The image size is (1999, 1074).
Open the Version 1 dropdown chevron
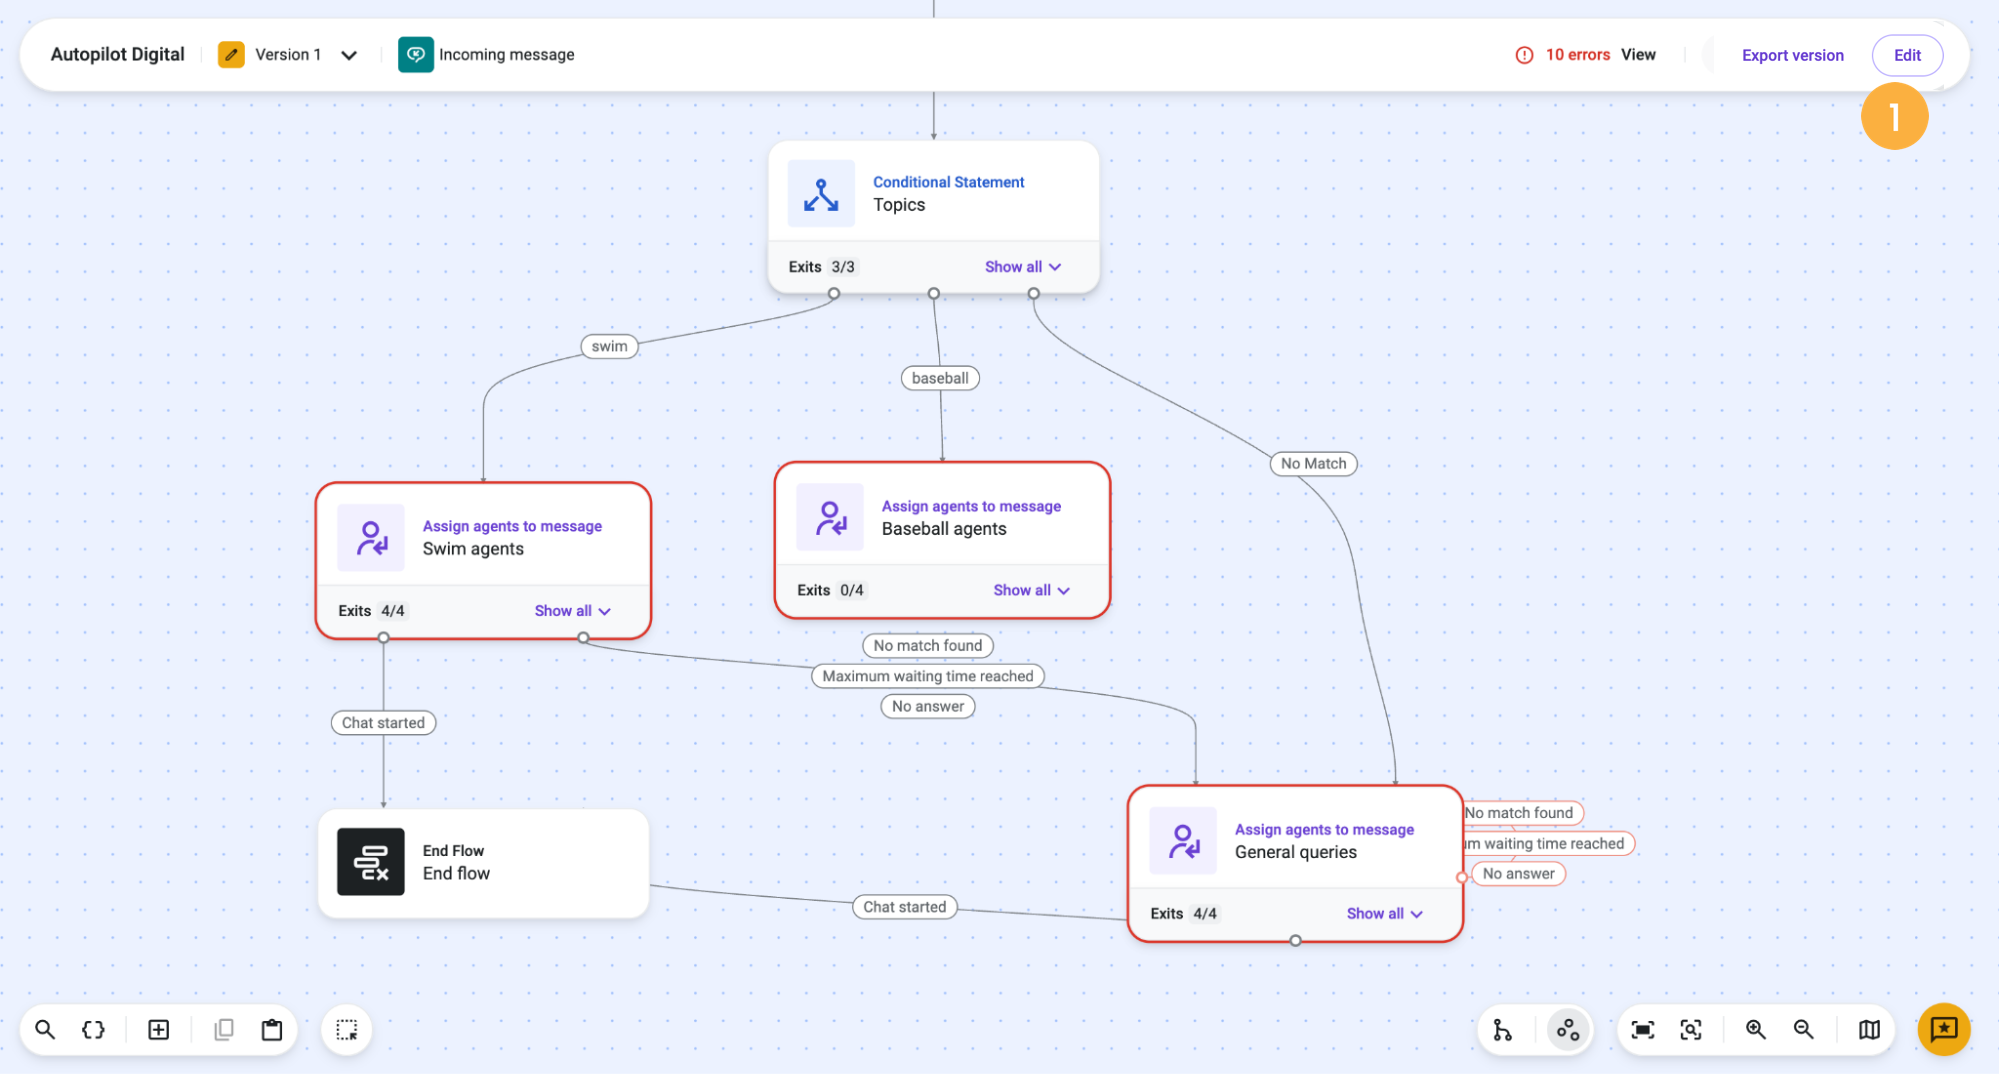349,55
